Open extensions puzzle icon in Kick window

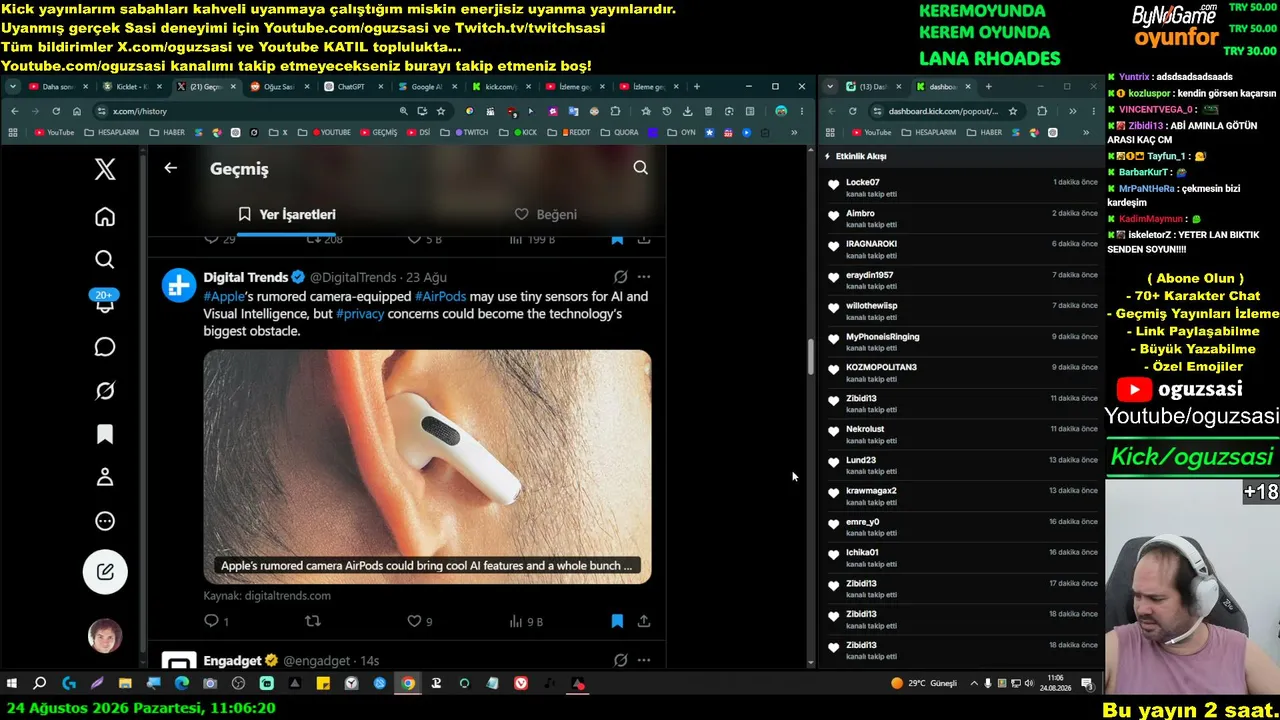pos(1042,111)
